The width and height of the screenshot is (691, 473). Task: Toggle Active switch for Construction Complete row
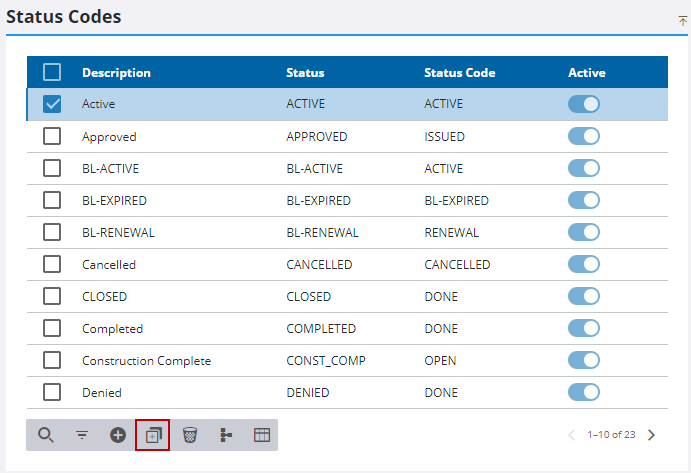[x=584, y=360]
